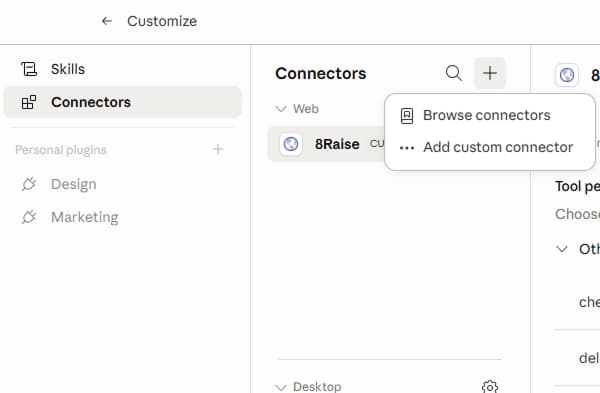Click the Personal plugins heading
600x393 pixels.
click(x=61, y=150)
